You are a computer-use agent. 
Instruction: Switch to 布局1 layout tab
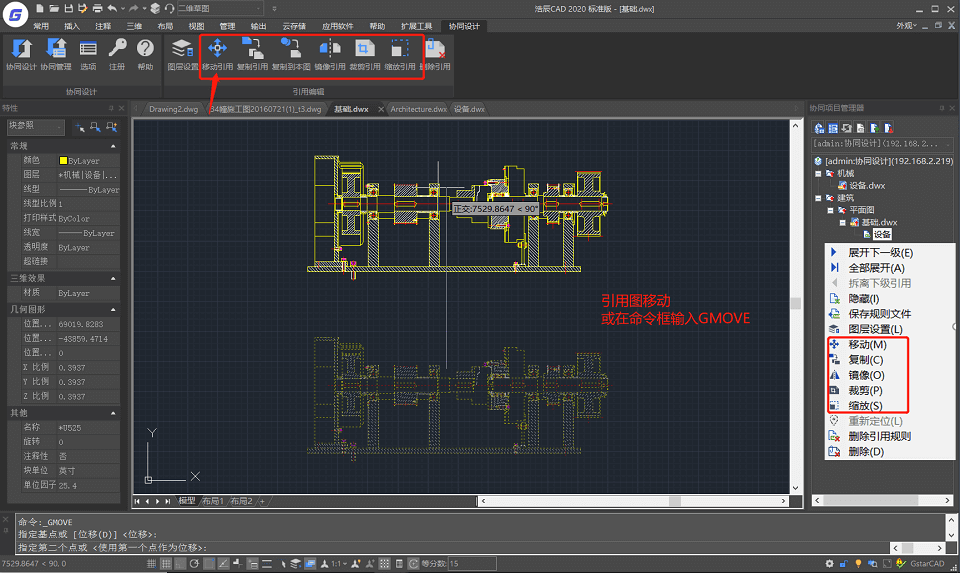point(214,501)
